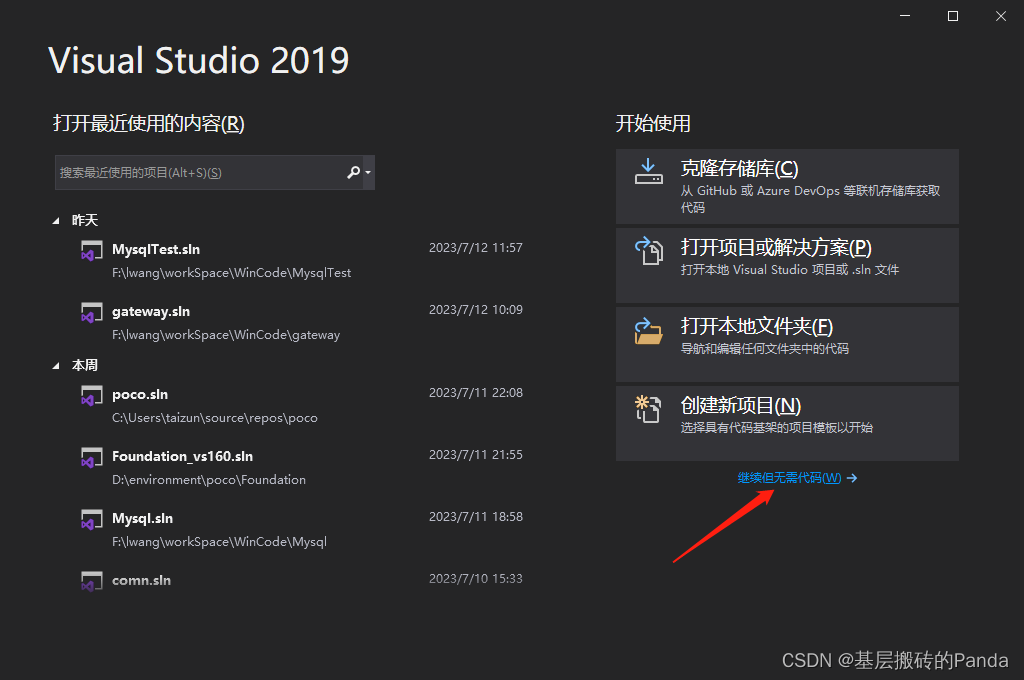Collapse the 昨天 recent group
Image resolution: width=1024 pixels, height=680 pixels.
coord(56,219)
